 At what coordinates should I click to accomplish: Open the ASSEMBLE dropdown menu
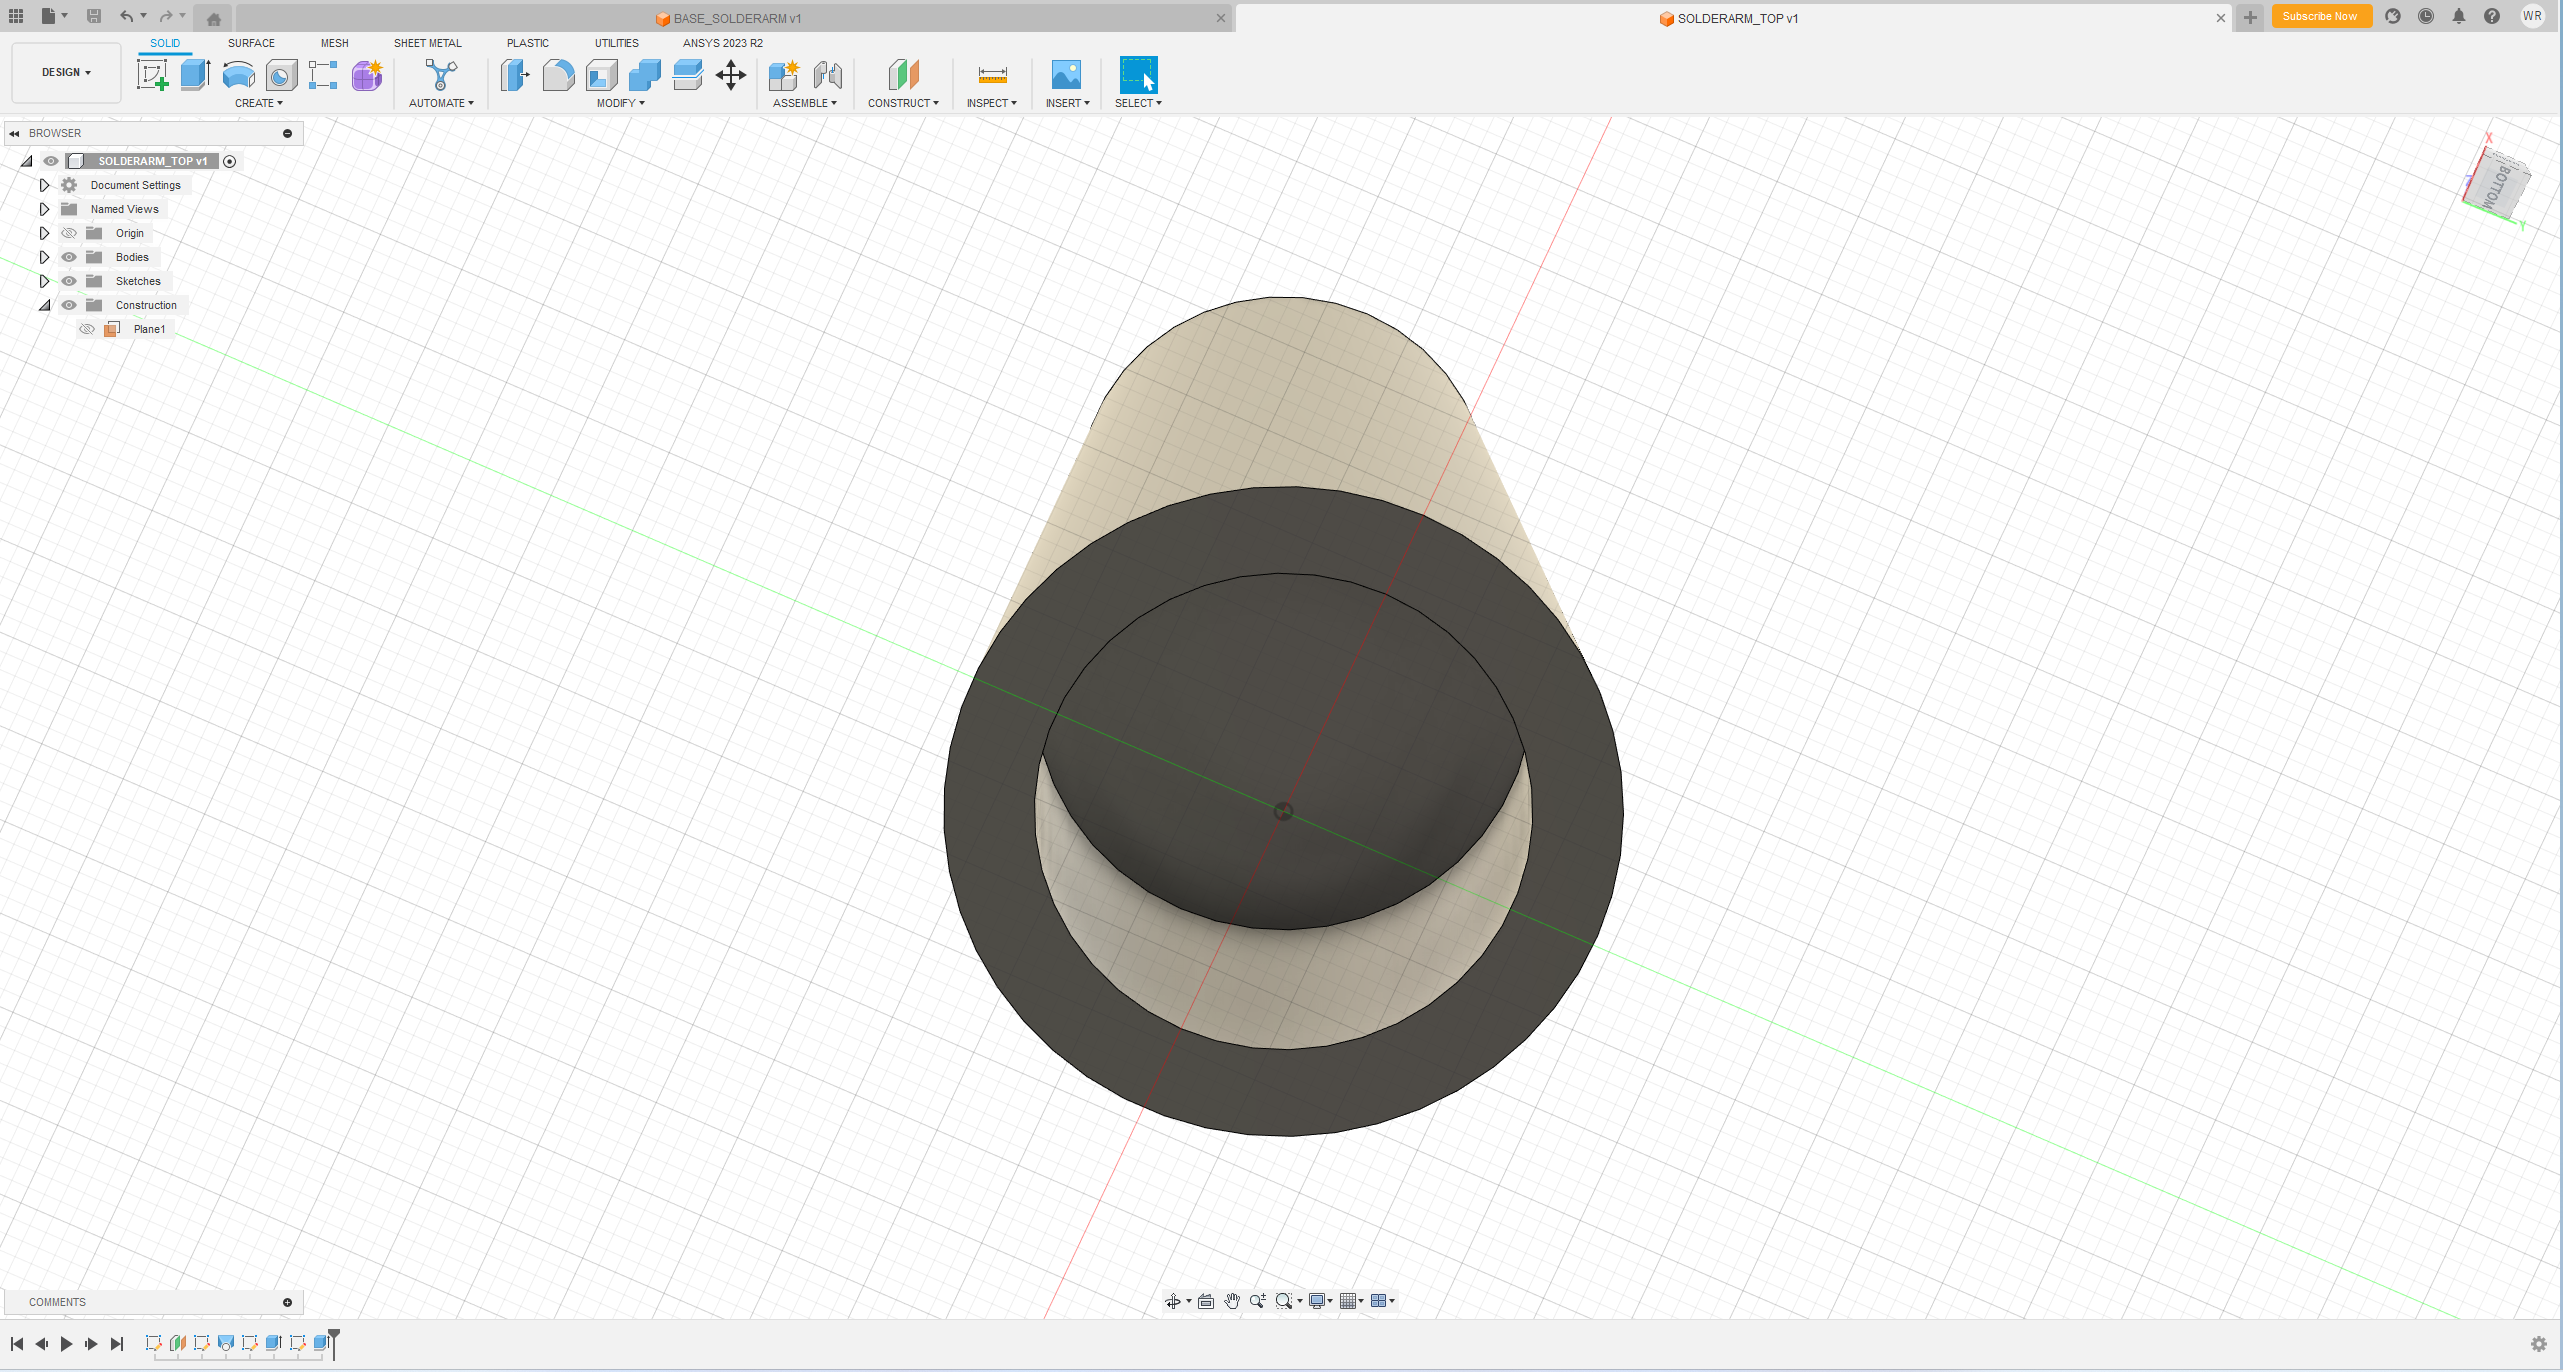pyautogui.click(x=805, y=103)
